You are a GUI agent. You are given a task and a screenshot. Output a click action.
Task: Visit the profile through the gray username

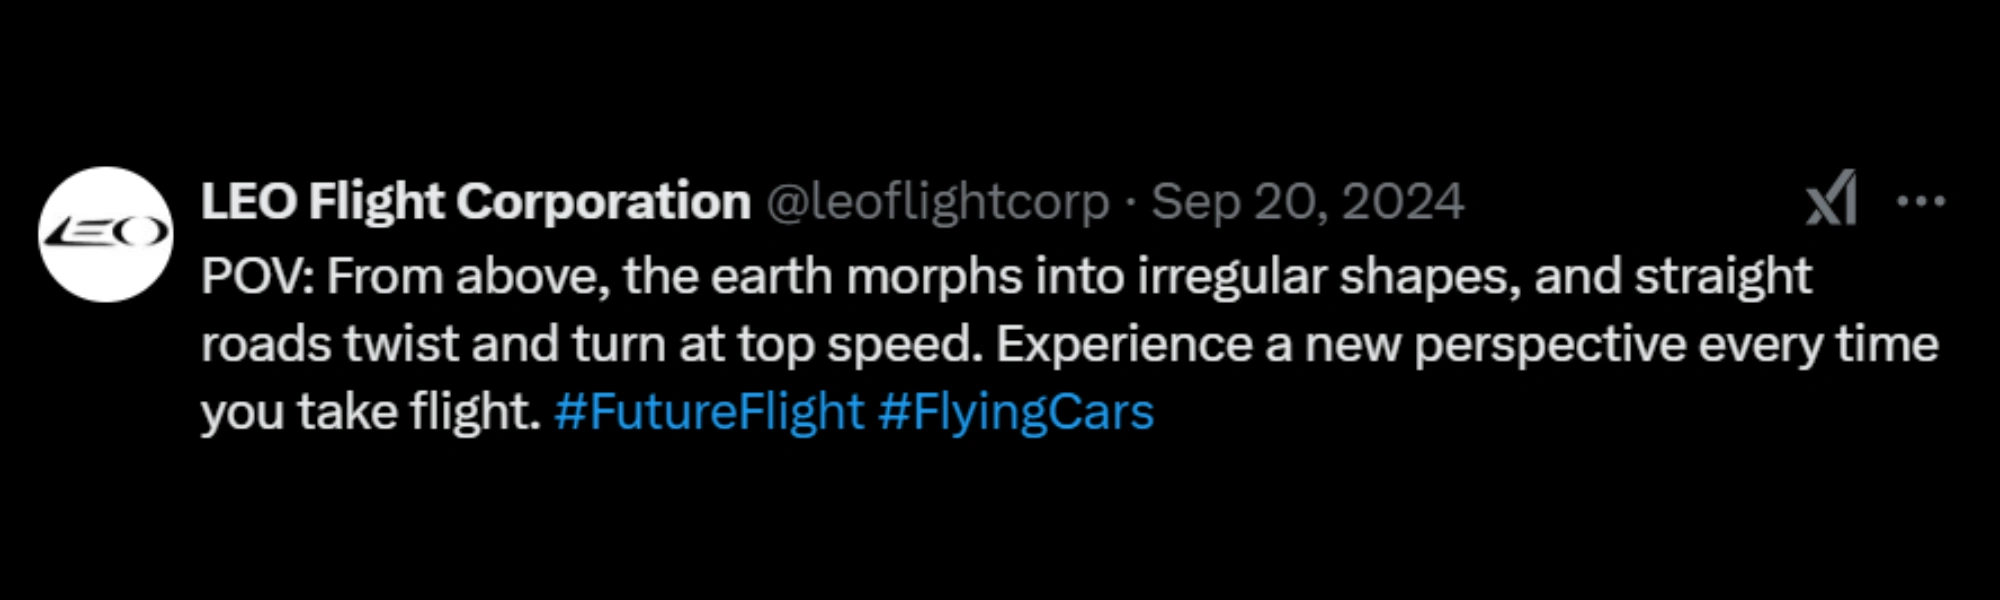point(938,202)
